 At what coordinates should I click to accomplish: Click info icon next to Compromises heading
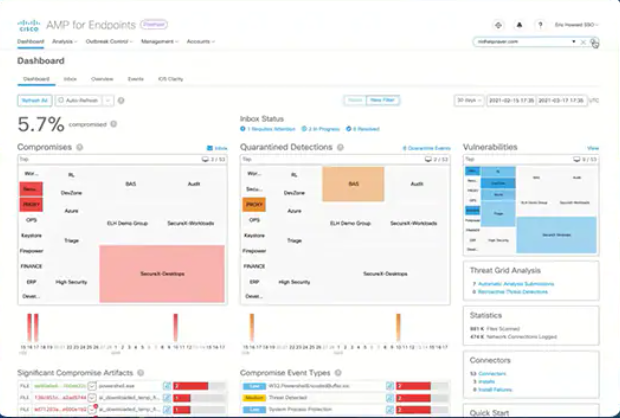pyautogui.click(x=79, y=147)
